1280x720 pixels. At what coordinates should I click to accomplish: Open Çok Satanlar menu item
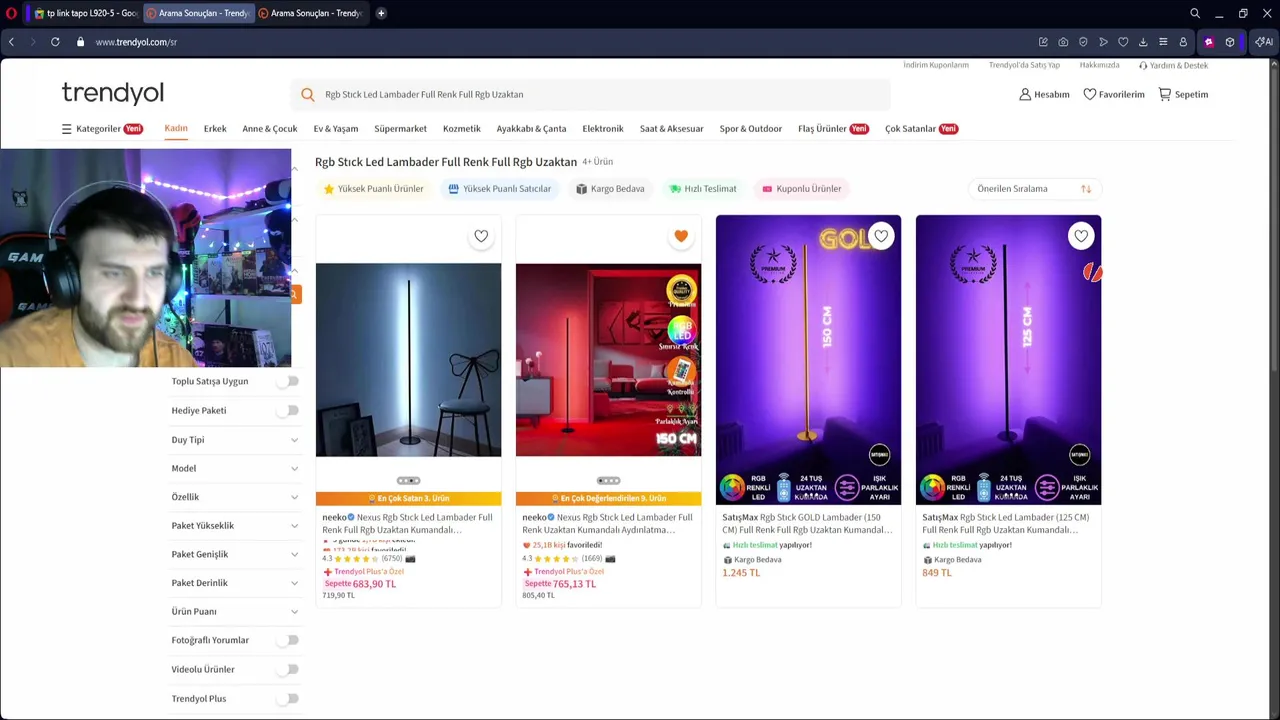tap(921, 129)
